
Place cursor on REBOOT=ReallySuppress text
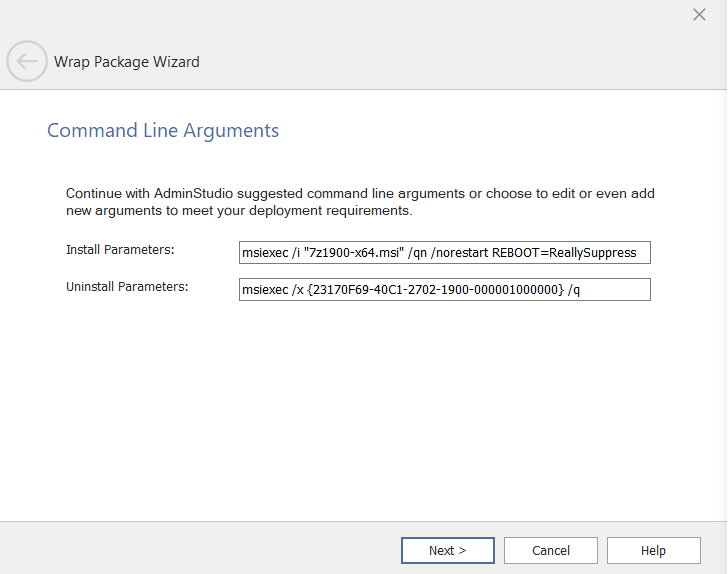pyautogui.click(x=564, y=253)
